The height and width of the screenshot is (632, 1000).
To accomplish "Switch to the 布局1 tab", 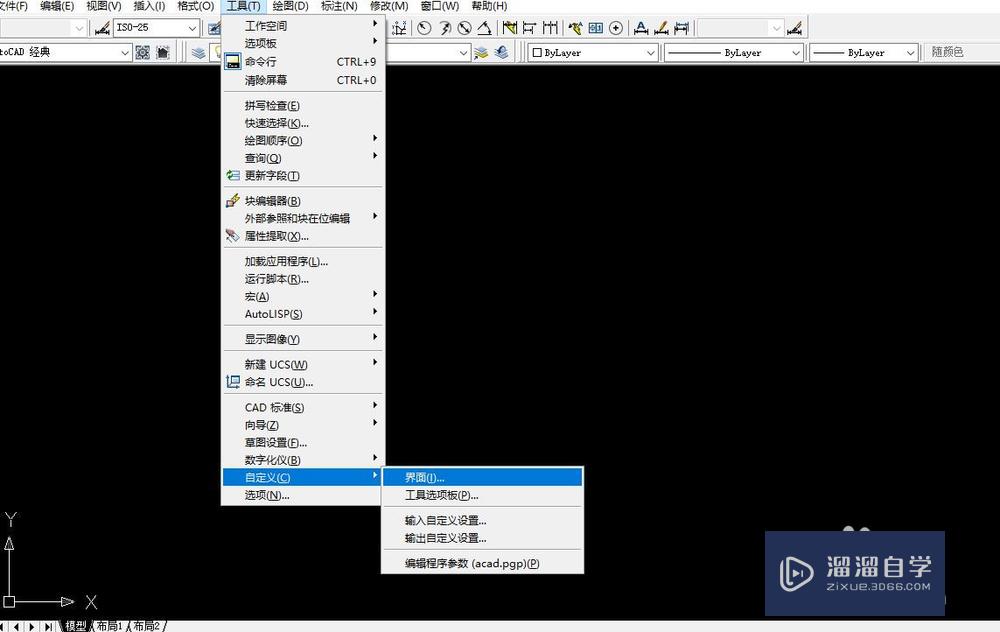I will pyautogui.click(x=110, y=625).
